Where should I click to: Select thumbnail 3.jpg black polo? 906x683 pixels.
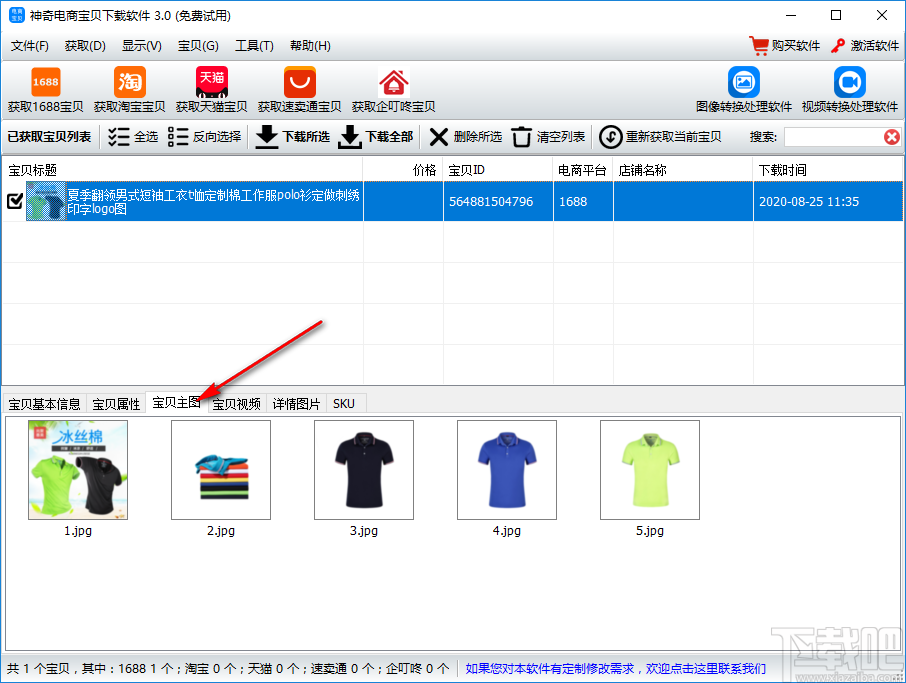click(364, 470)
